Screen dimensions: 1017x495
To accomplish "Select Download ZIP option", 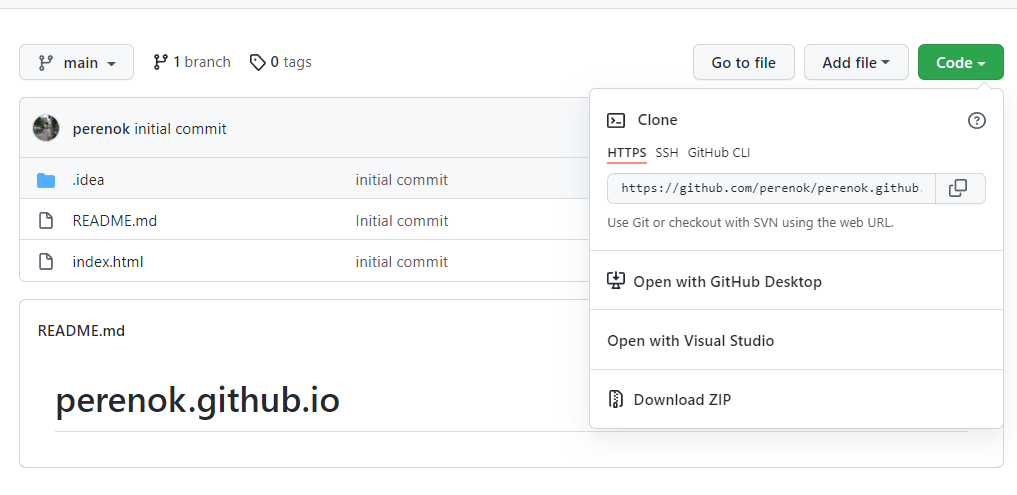I will [x=796, y=400].
